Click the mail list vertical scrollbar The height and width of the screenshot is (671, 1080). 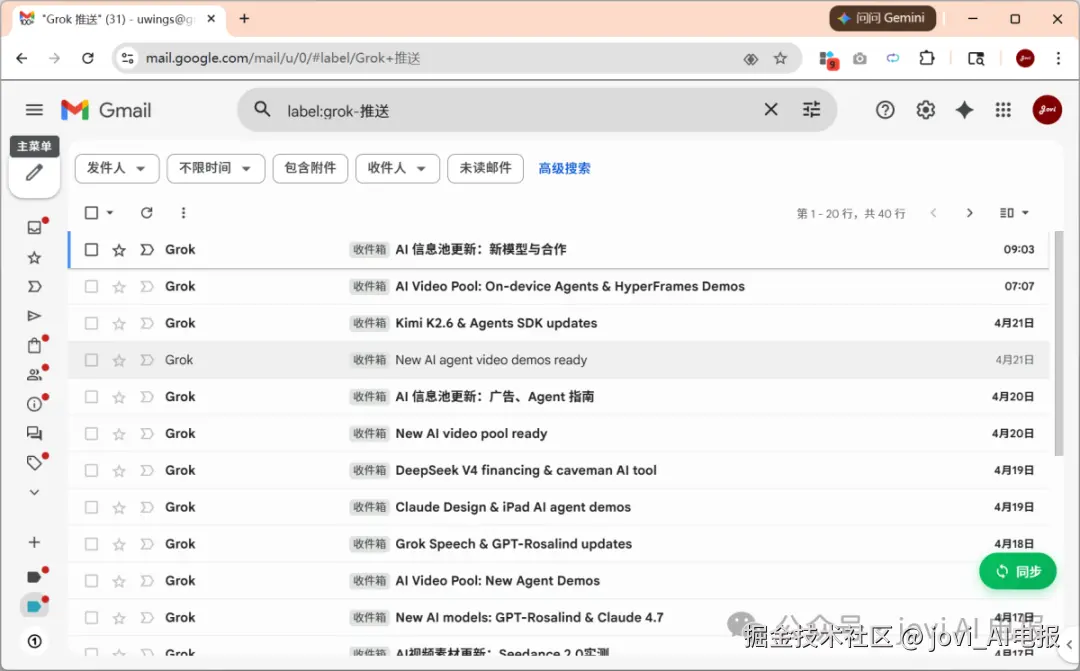pos(1059,342)
